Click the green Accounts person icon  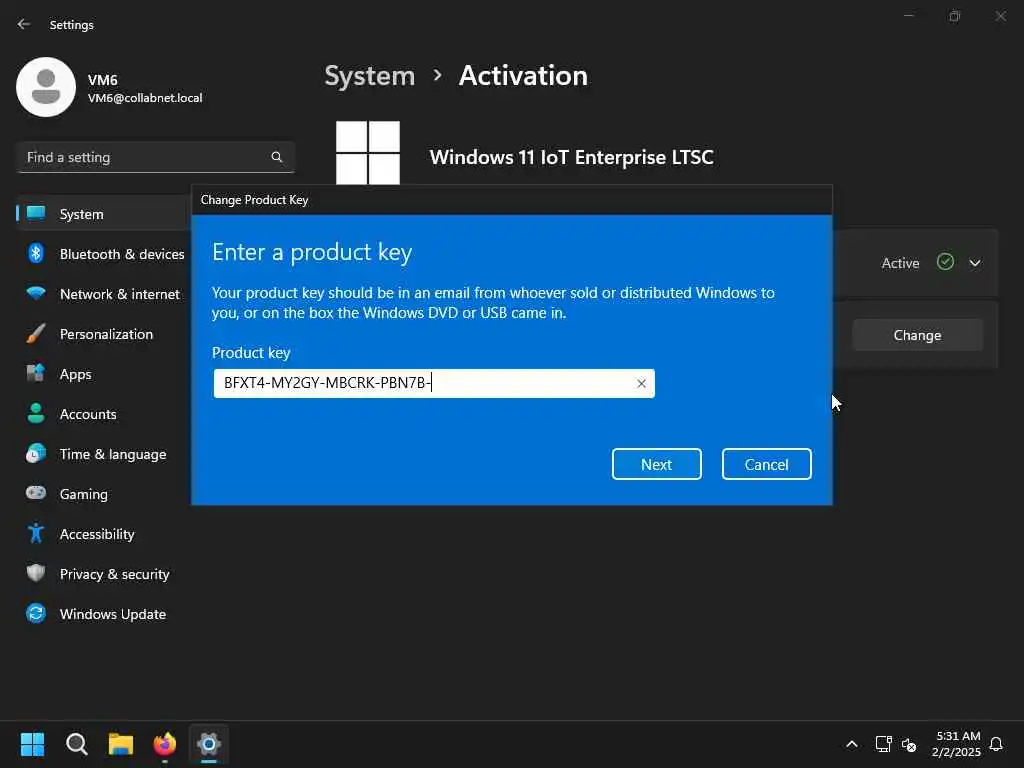[x=36, y=413]
